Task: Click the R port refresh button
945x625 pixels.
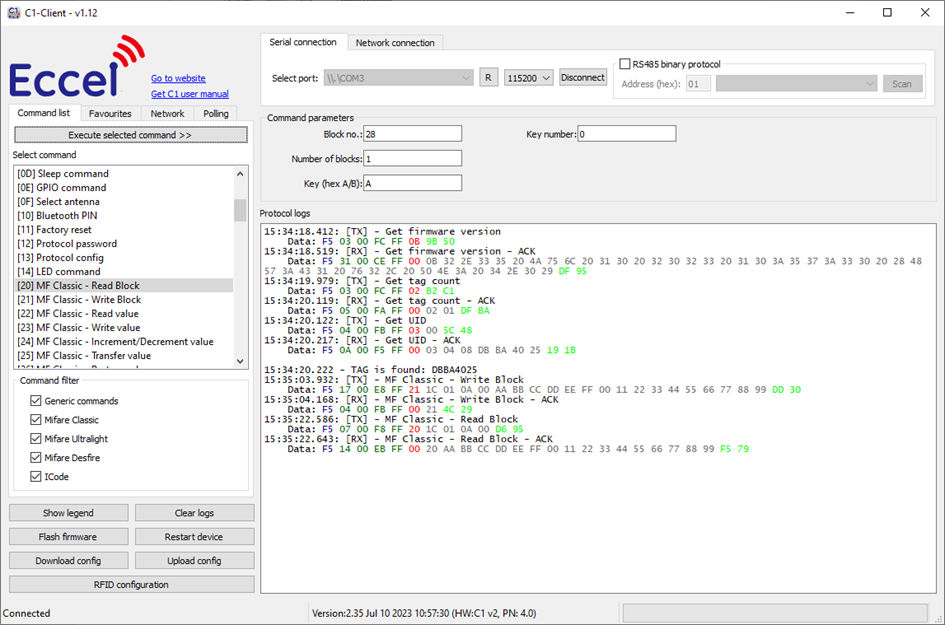Action: pos(489,76)
